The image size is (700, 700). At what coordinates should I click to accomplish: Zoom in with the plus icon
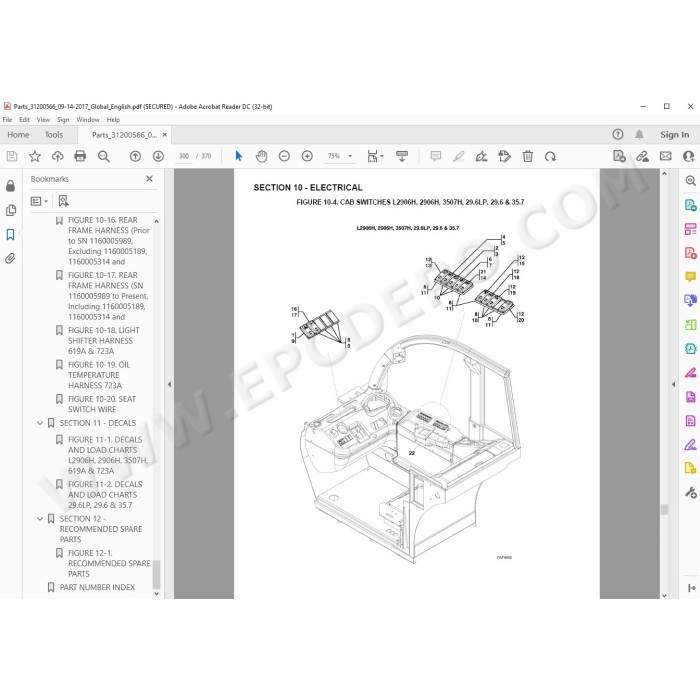coord(307,156)
